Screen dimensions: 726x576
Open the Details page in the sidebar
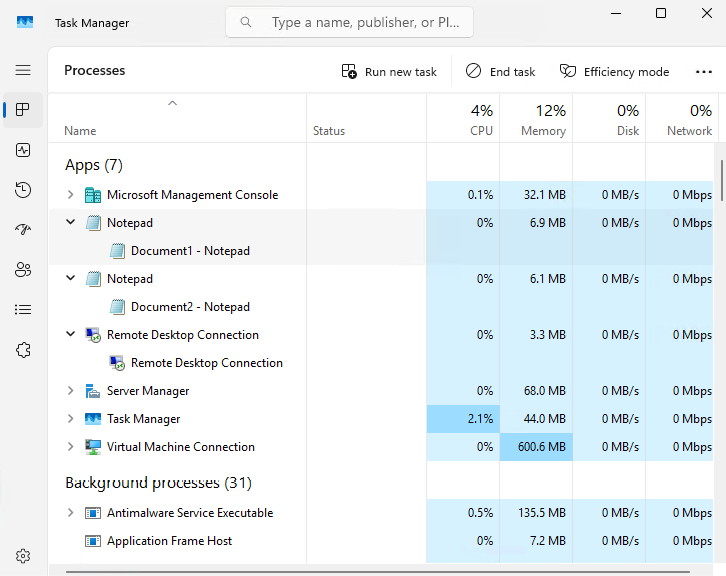pos(23,309)
